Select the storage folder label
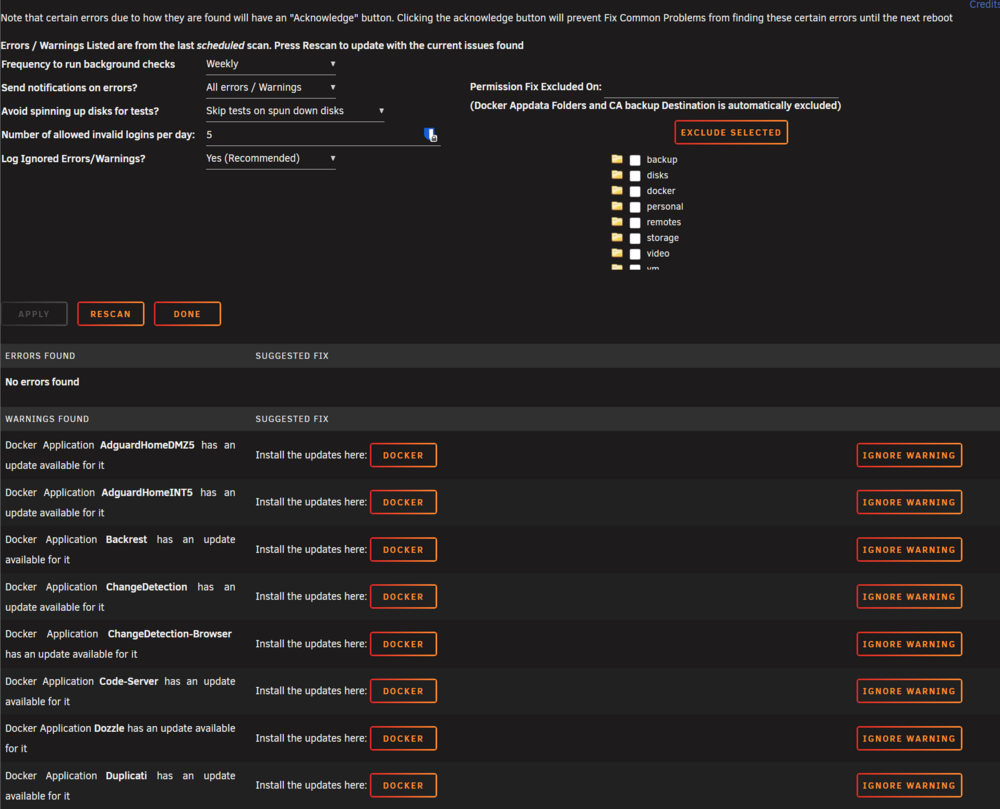Screen dimensions: 1000x809 click(663, 238)
